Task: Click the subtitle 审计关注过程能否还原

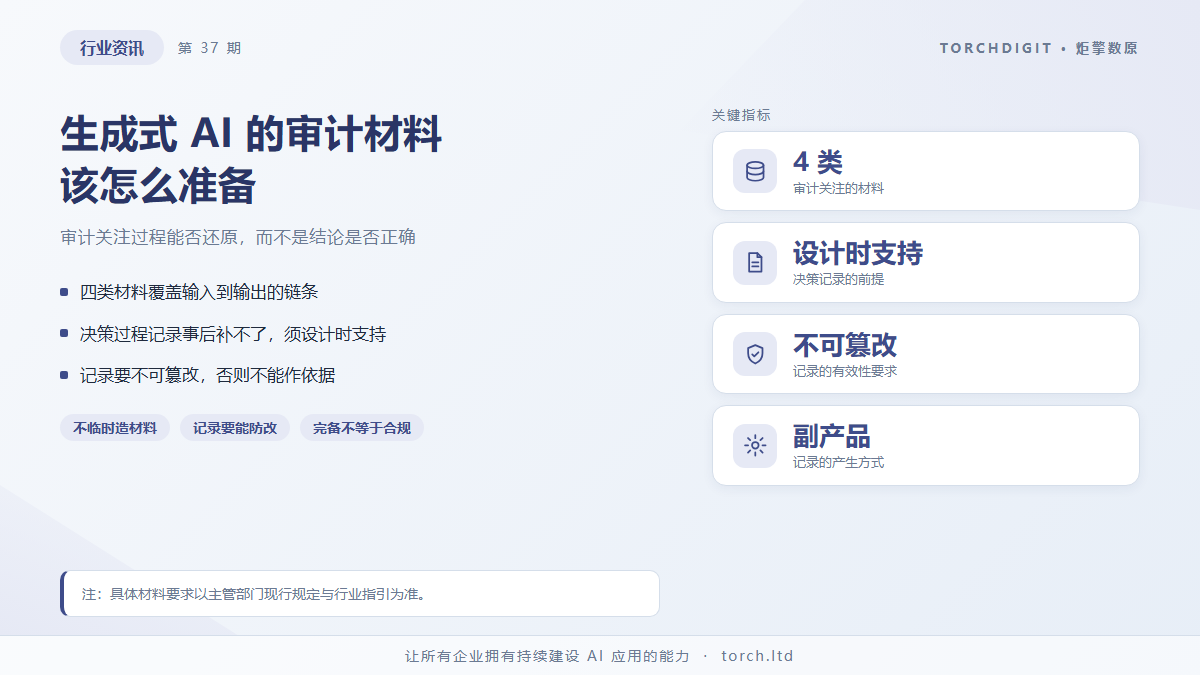Action: pyautogui.click(x=238, y=237)
